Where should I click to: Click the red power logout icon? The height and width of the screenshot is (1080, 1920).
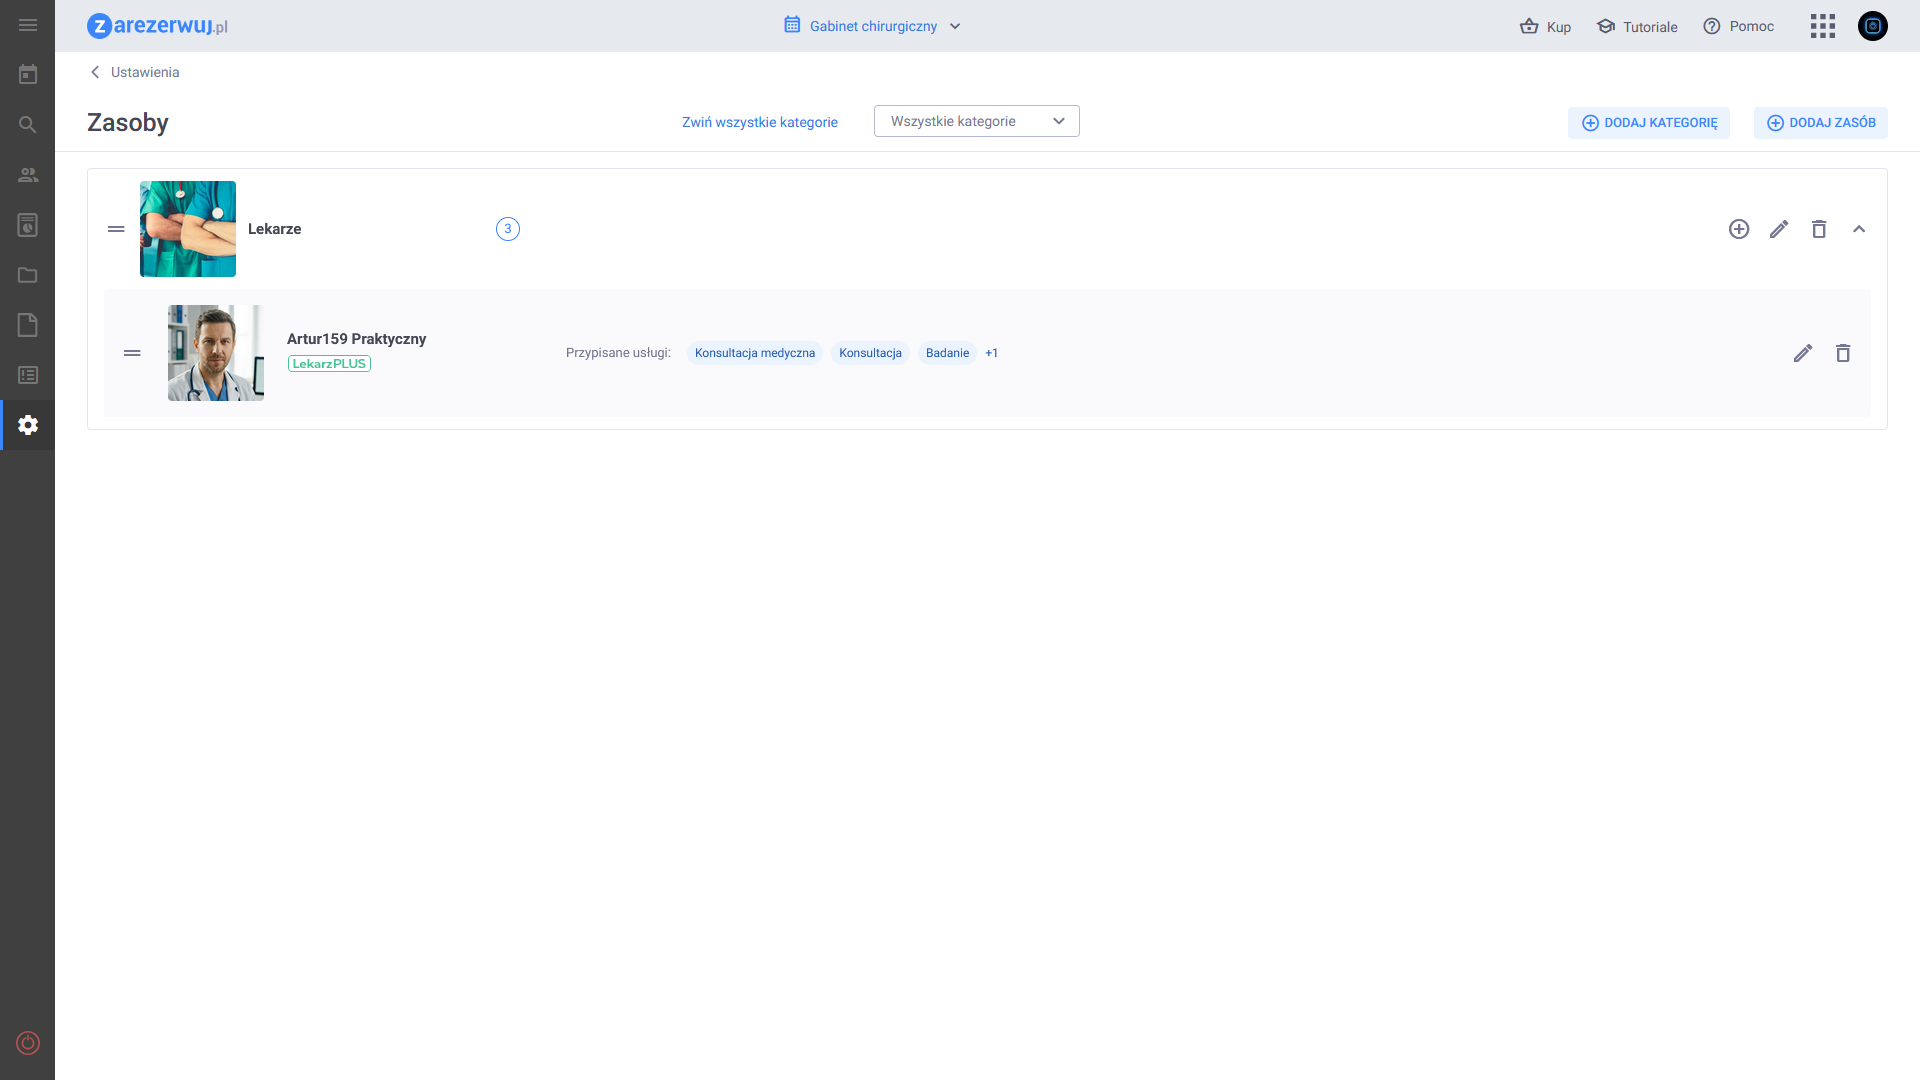coord(28,1043)
